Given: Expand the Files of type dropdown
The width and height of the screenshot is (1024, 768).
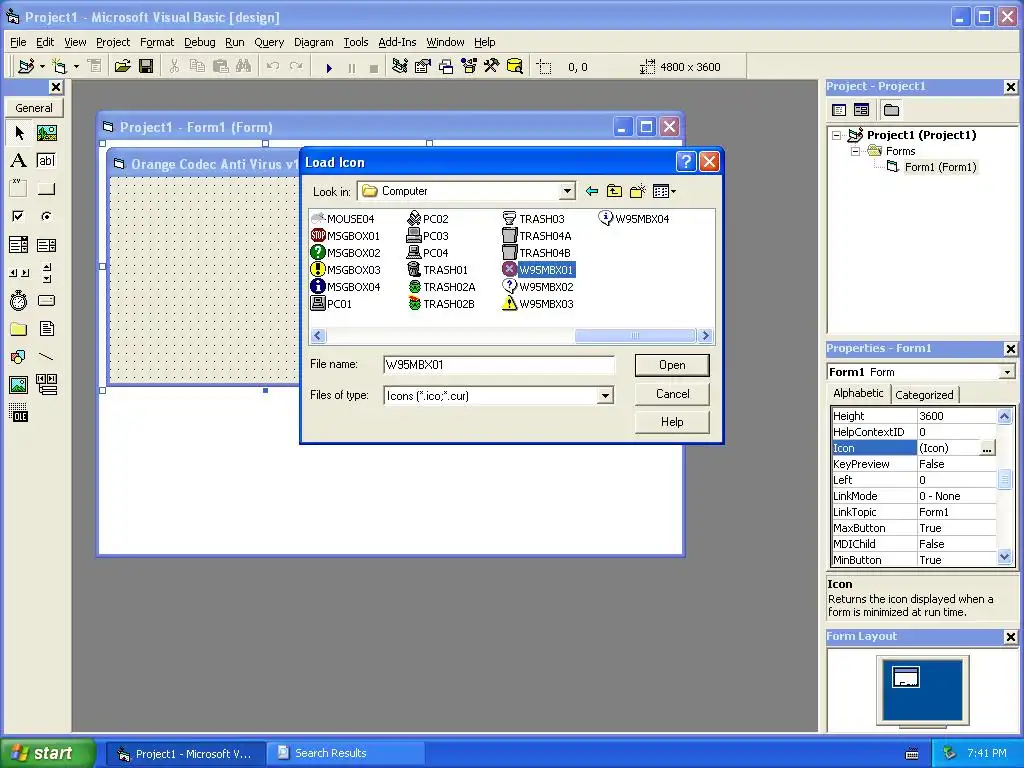Looking at the screenshot, I should (605, 396).
